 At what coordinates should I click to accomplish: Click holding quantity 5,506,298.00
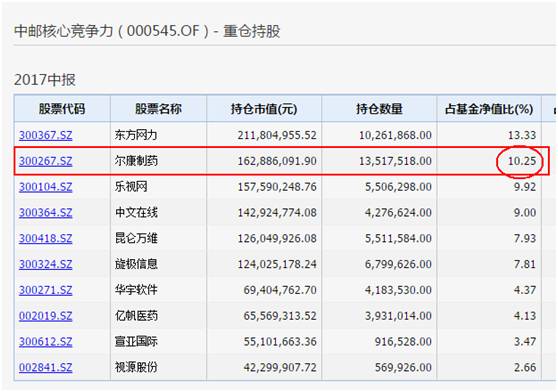398,187
